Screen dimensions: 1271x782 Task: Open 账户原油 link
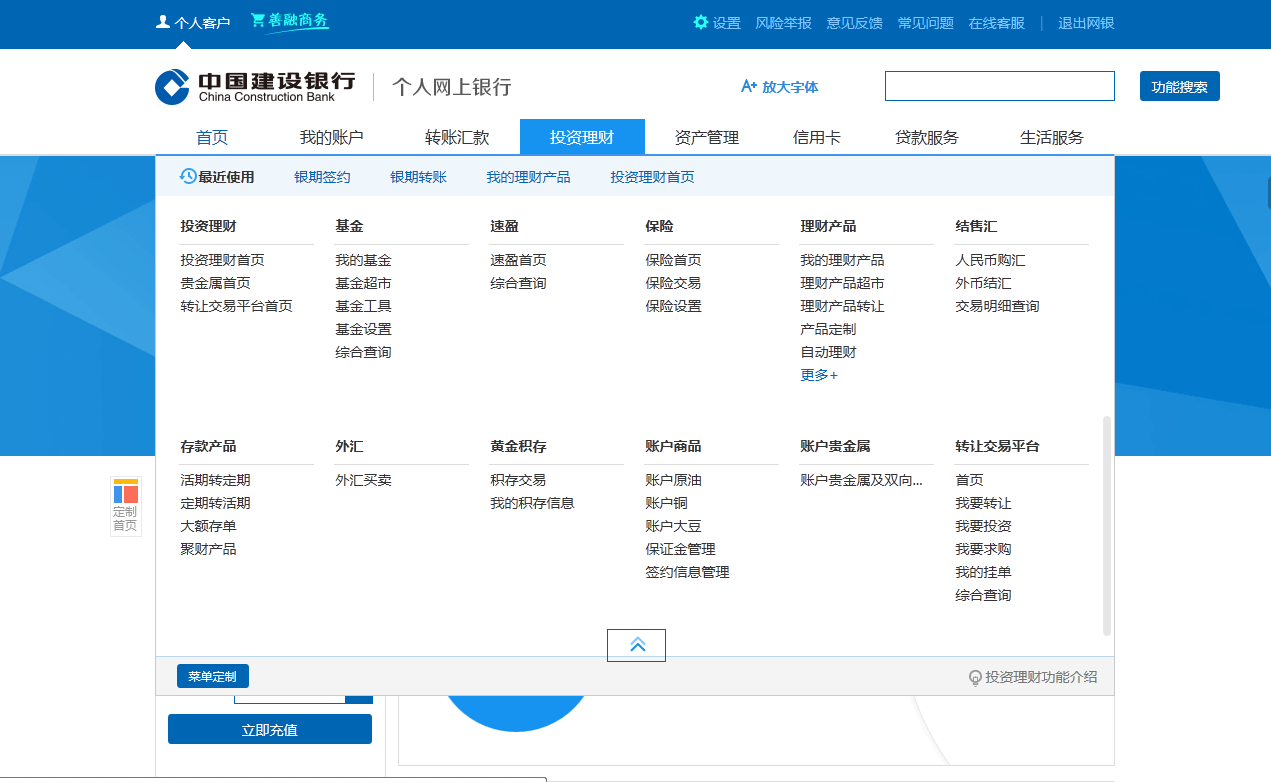click(x=673, y=480)
